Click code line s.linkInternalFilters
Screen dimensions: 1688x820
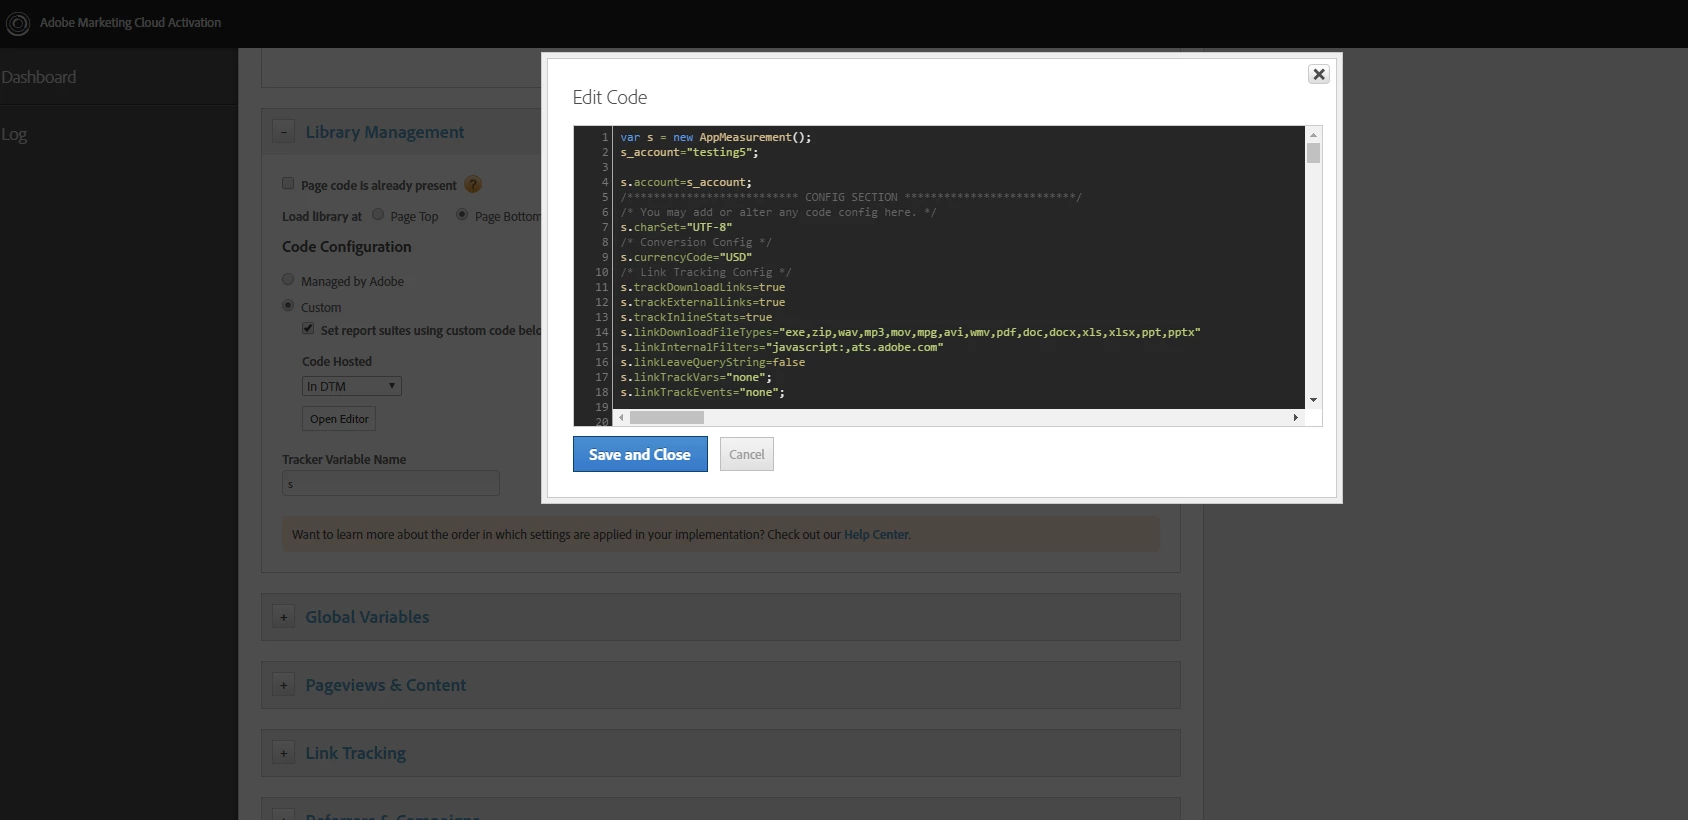782,347
